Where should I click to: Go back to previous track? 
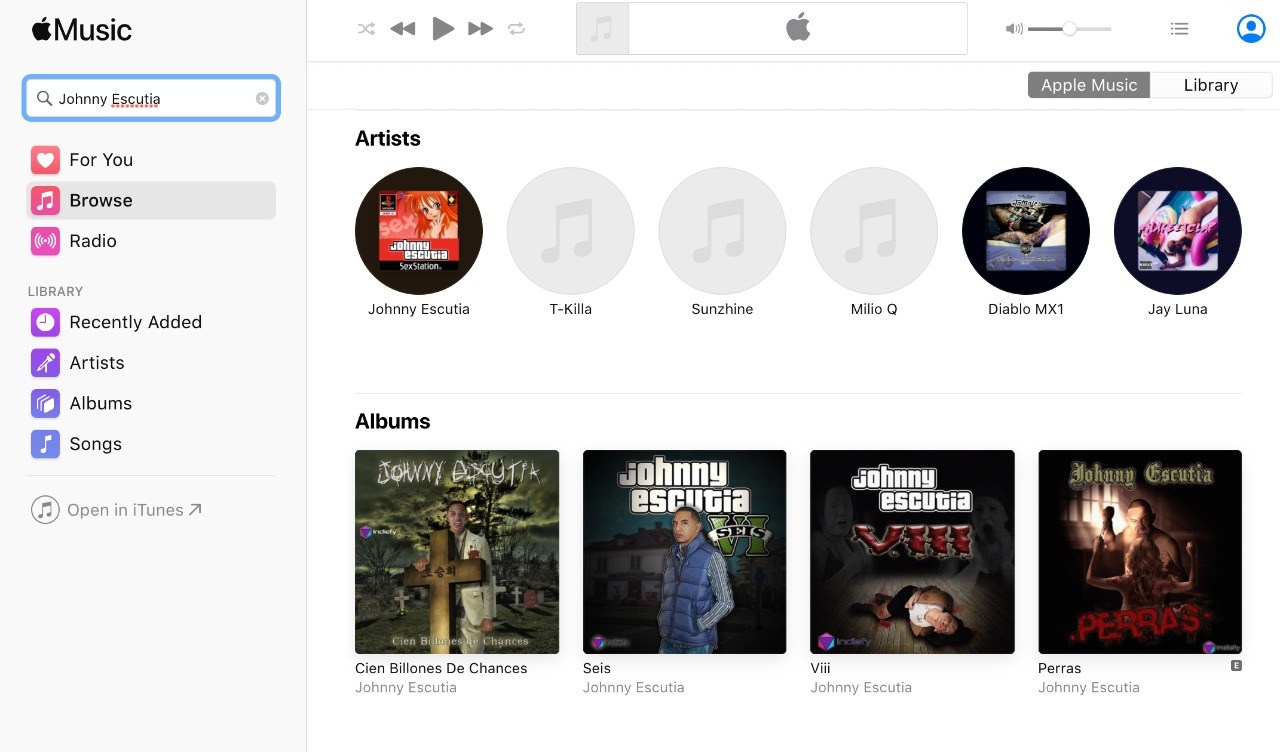pos(402,29)
